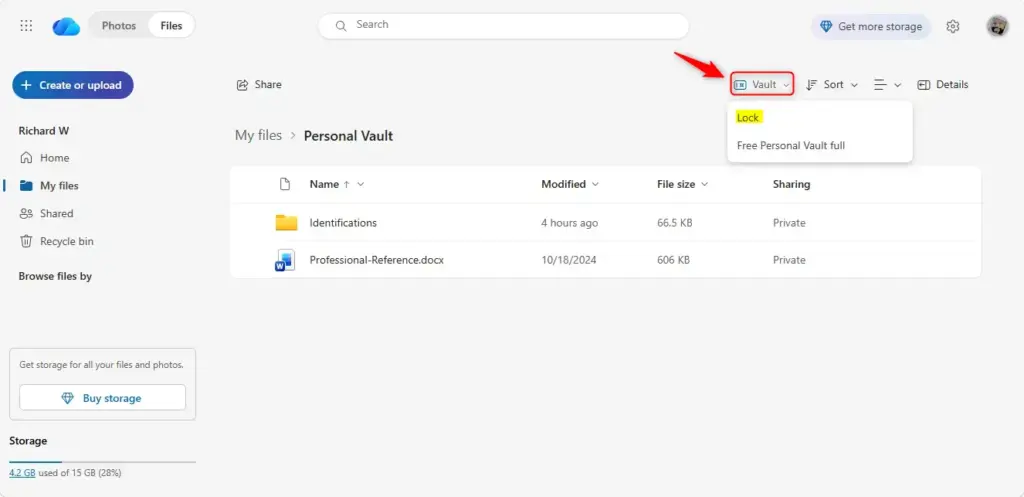This screenshot has width=1024, height=497.
Task: Open the app launcher grid icon
Action: (26, 25)
